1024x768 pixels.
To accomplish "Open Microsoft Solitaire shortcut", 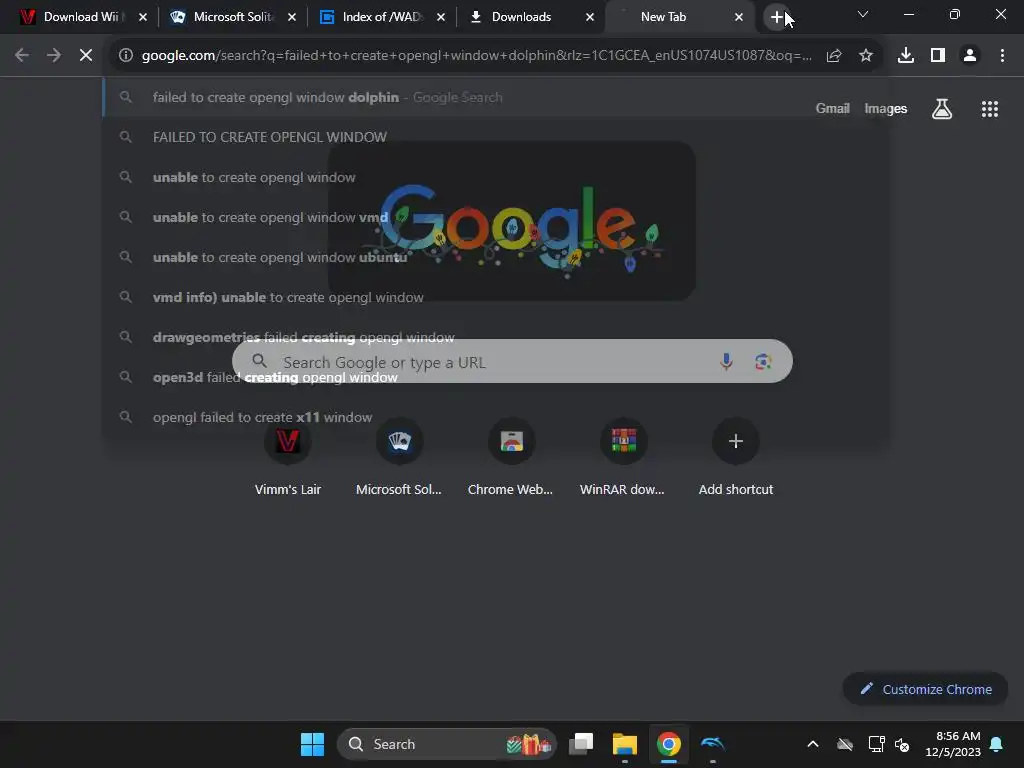I will coord(399,457).
